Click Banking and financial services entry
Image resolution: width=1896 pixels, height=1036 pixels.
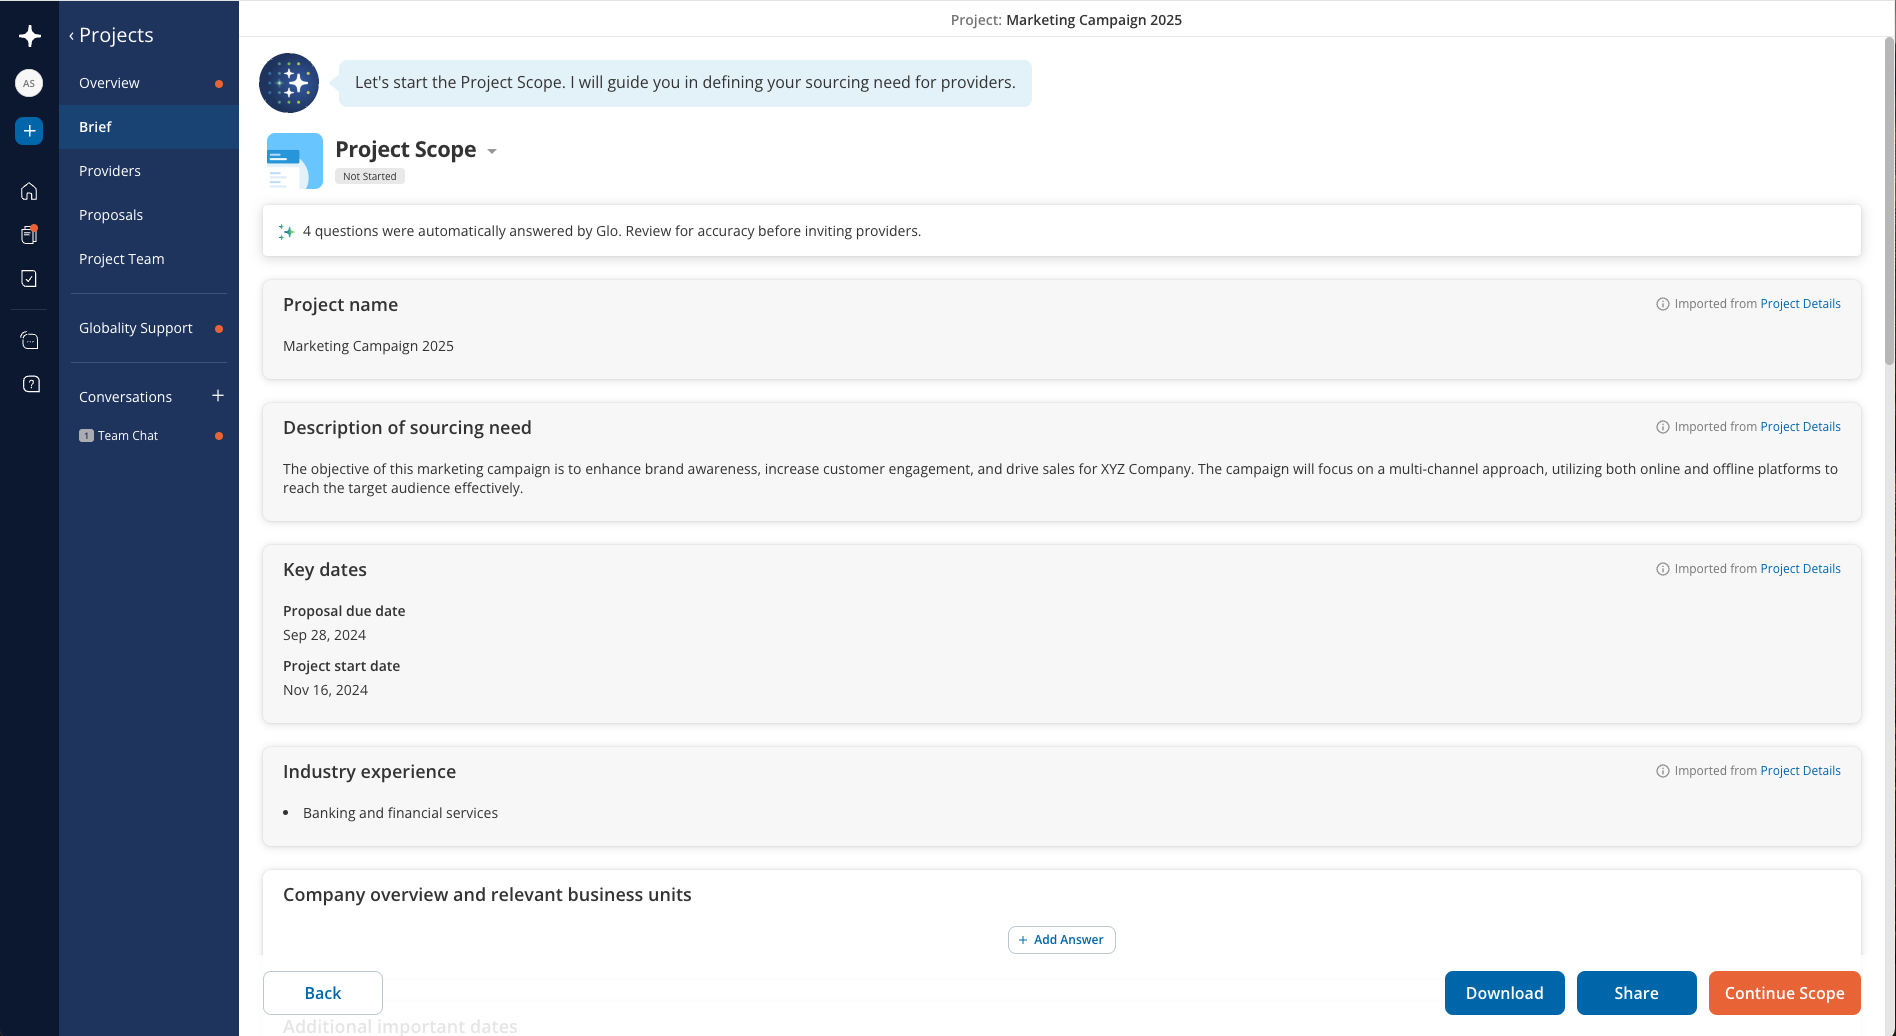click(400, 813)
